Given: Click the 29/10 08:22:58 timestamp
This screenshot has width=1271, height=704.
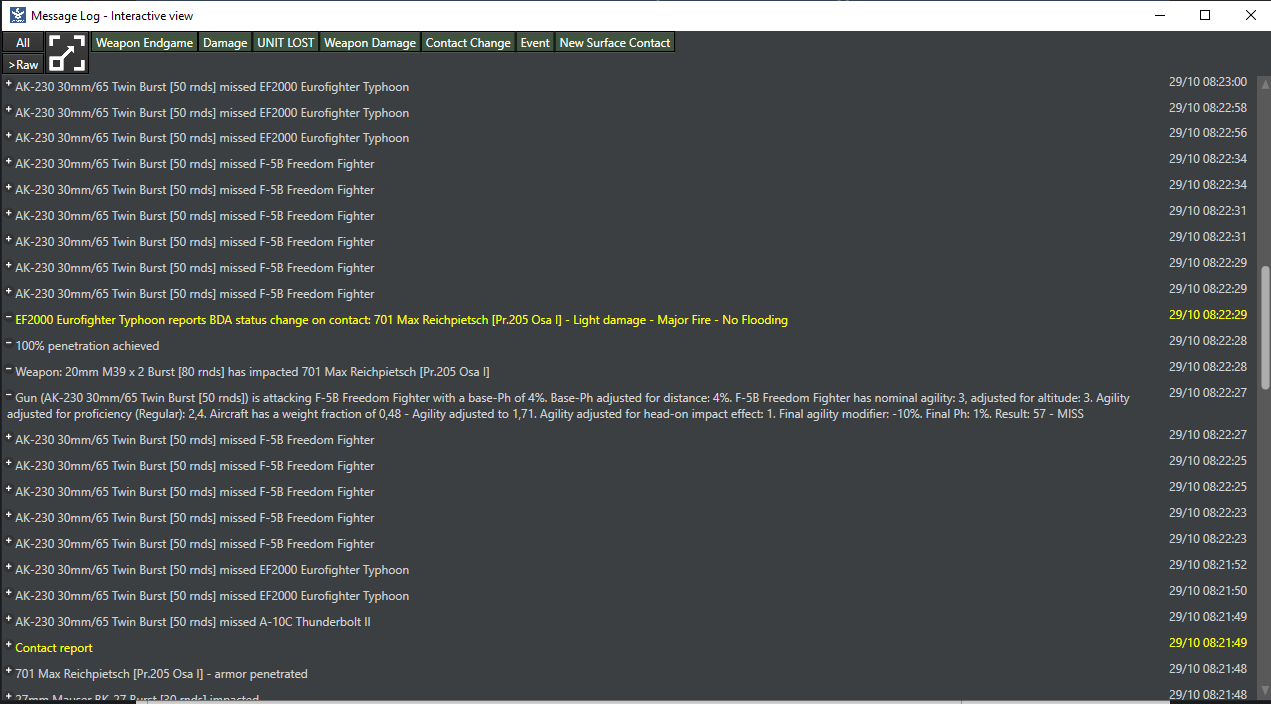Looking at the screenshot, I should coord(1208,108).
